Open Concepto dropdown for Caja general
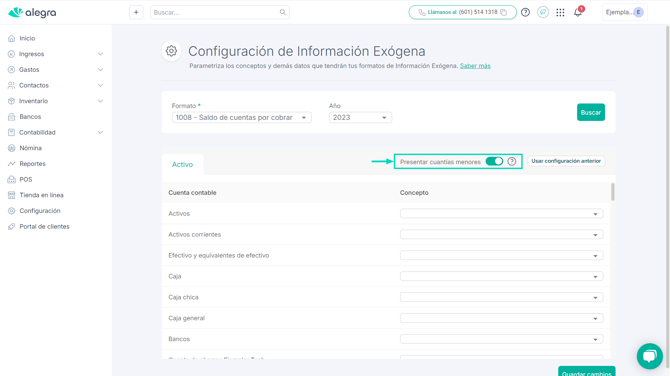The image size is (670, 376). (x=502, y=318)
